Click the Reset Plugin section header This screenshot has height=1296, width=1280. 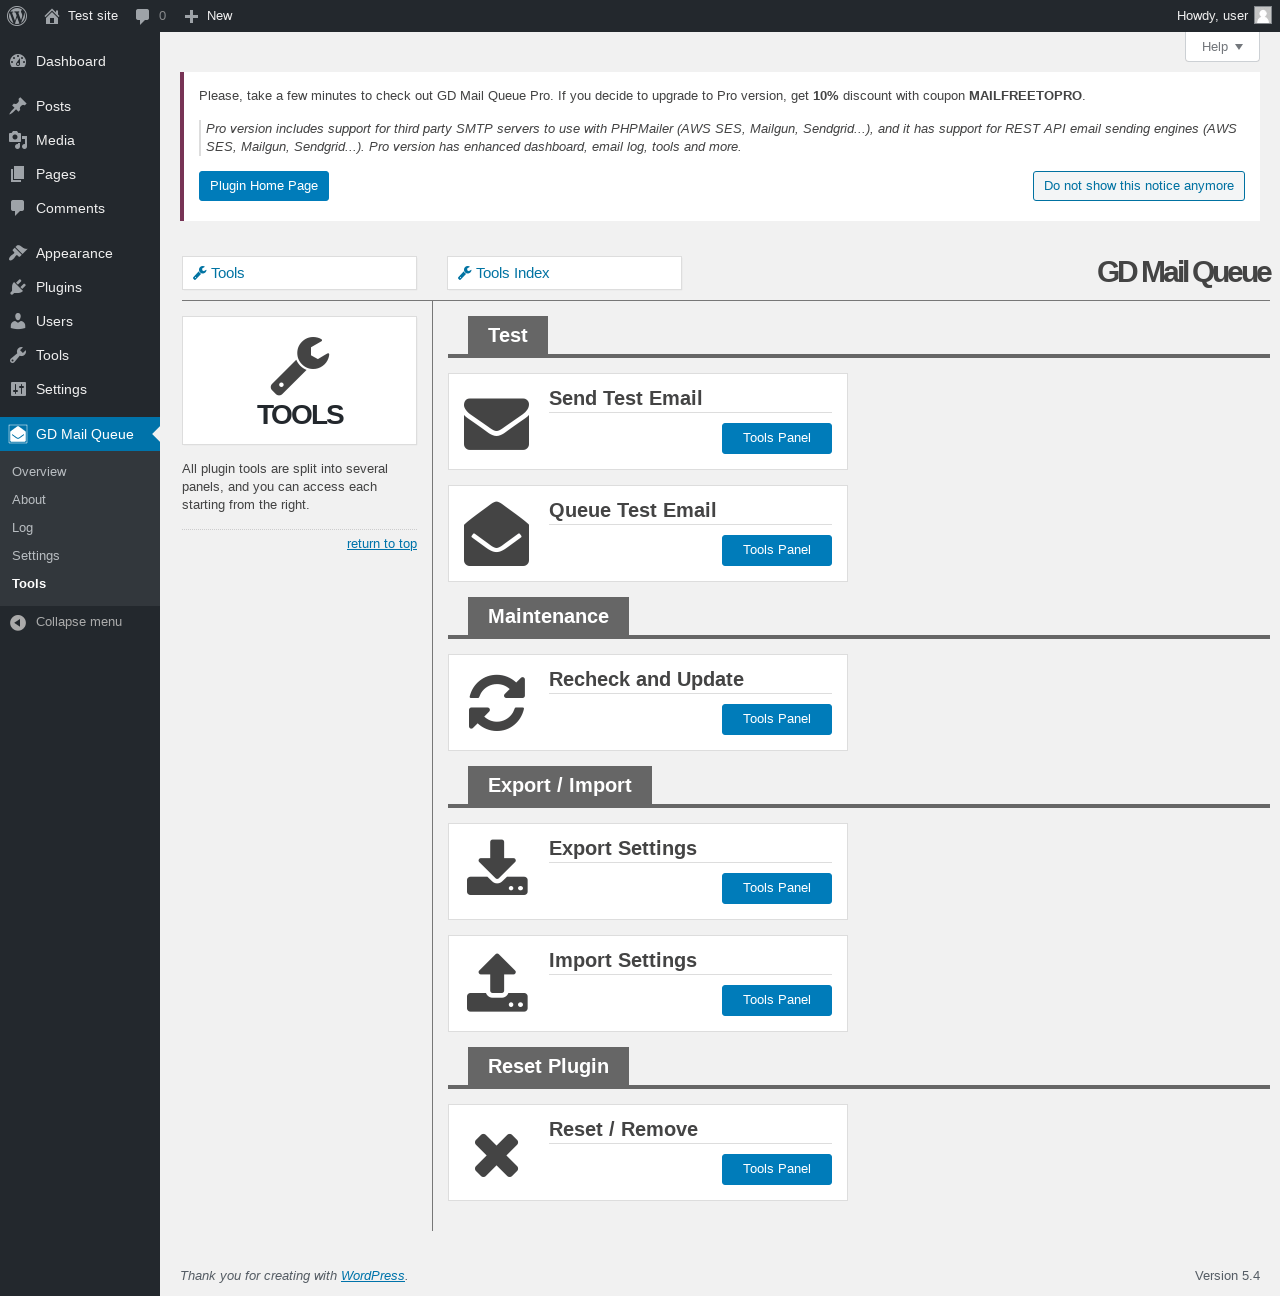548,1066
